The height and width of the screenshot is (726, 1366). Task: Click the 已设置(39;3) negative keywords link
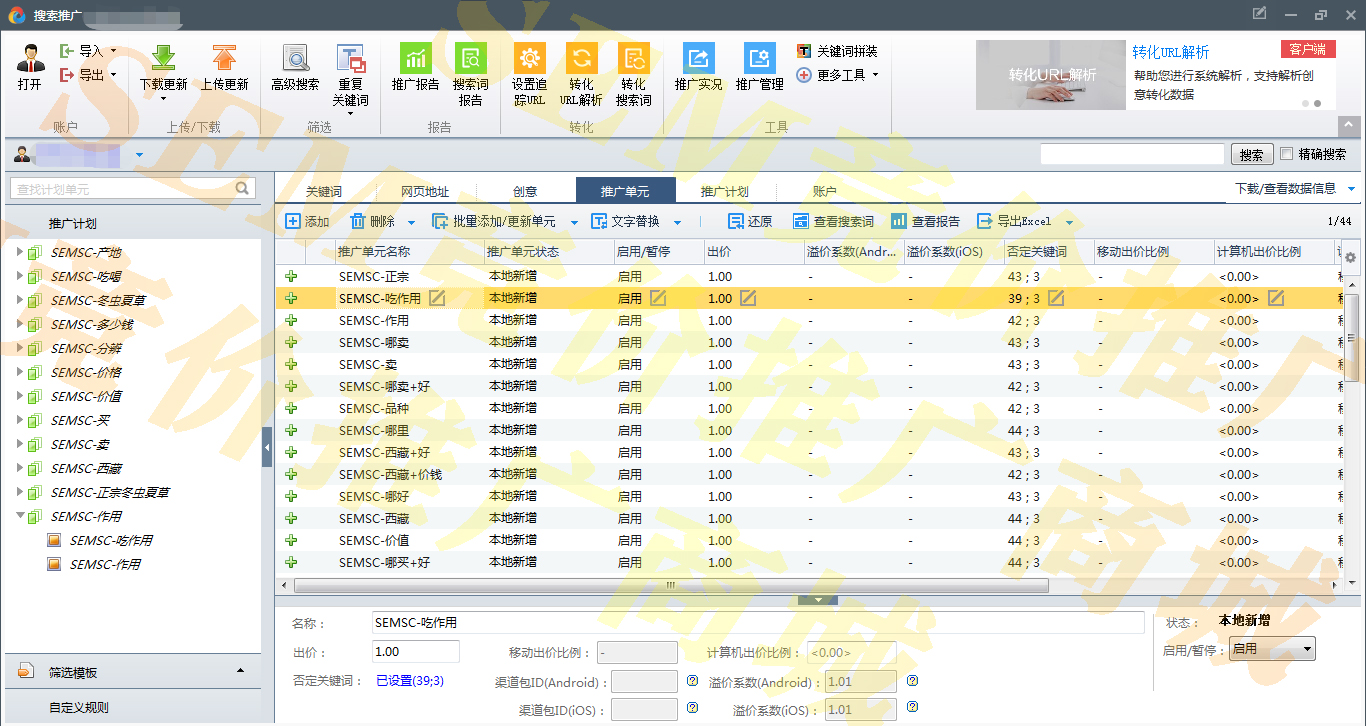click(410, 681)
